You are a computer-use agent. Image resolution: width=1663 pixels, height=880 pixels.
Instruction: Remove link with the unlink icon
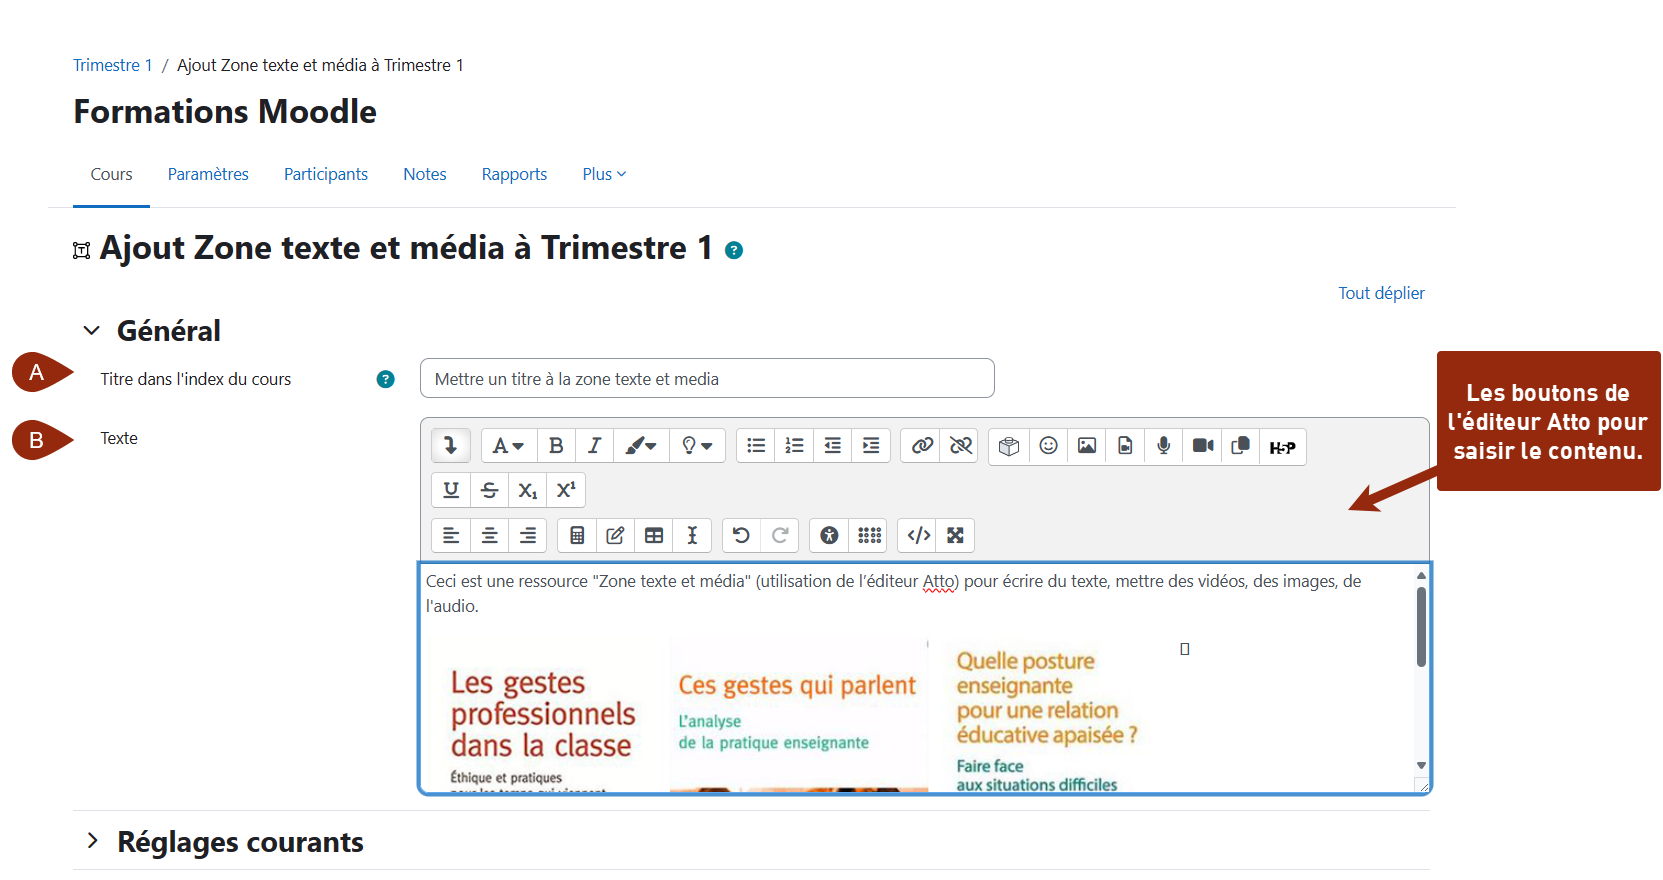click(960, 446)
